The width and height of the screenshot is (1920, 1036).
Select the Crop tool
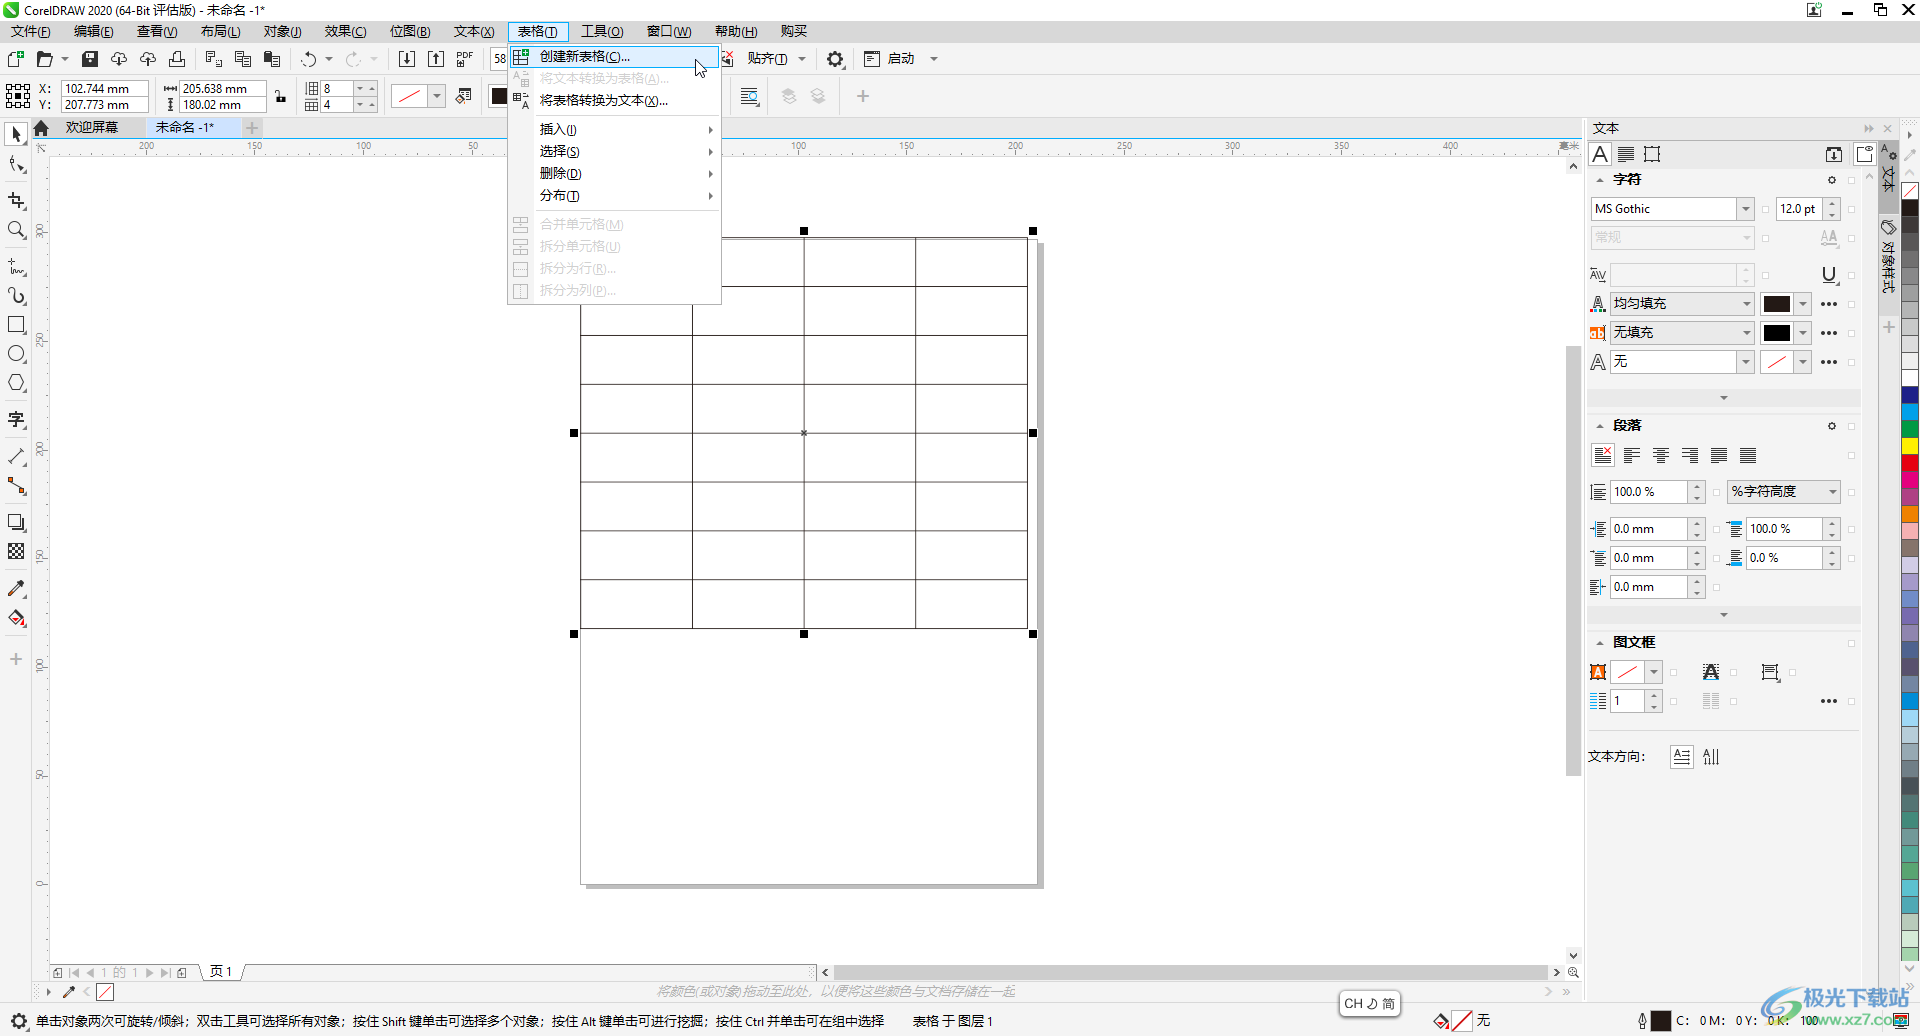coord(16,201)
